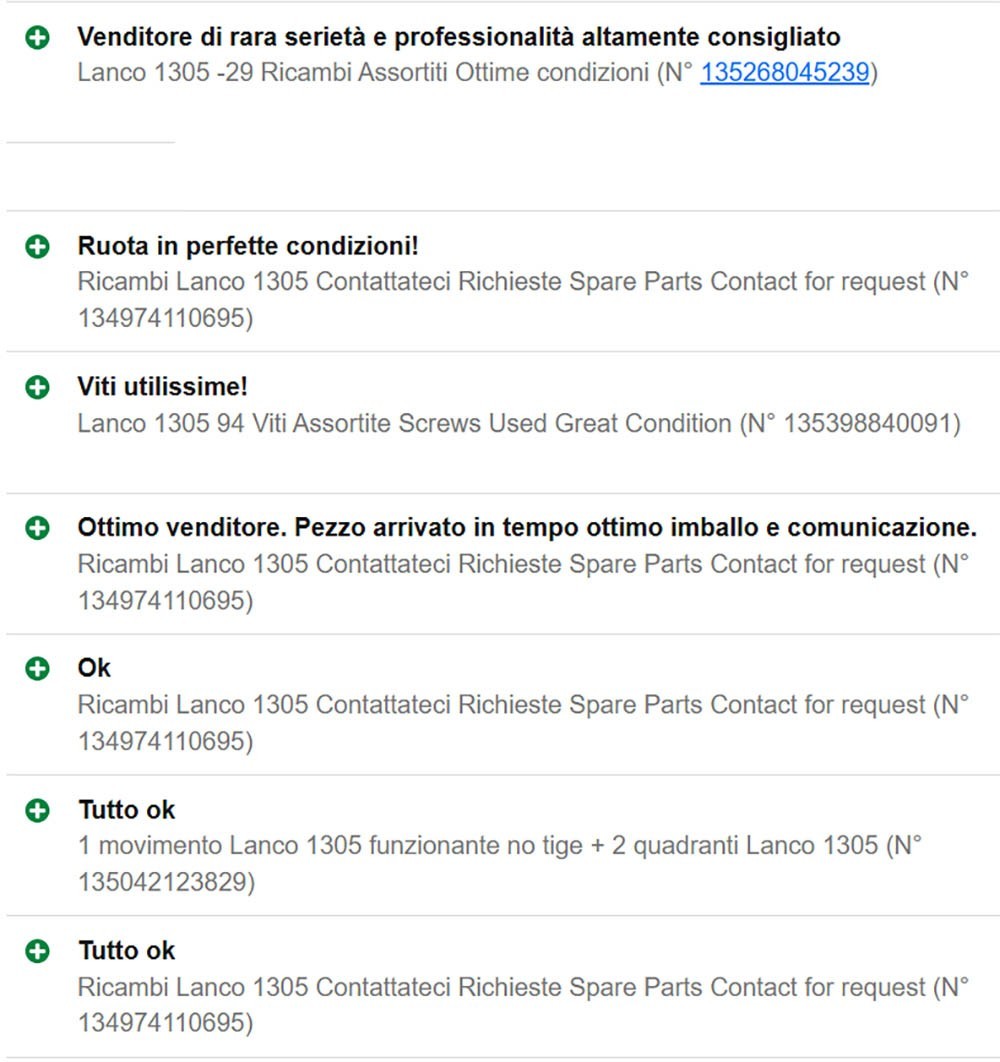Click green plus icon next to 'Ruota in perfette condizioni!'

pyautogui.click(x=37, y=247)
